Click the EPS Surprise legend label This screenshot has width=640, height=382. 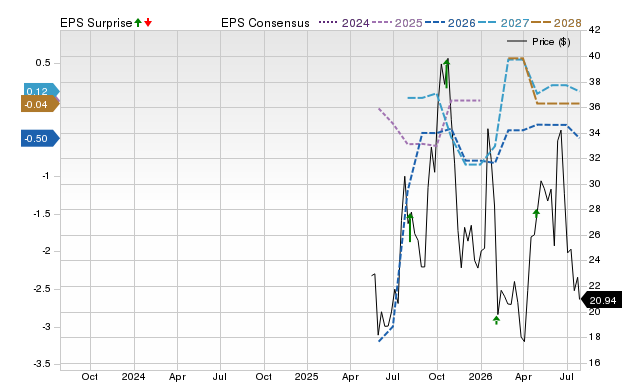tap(96, 23)
